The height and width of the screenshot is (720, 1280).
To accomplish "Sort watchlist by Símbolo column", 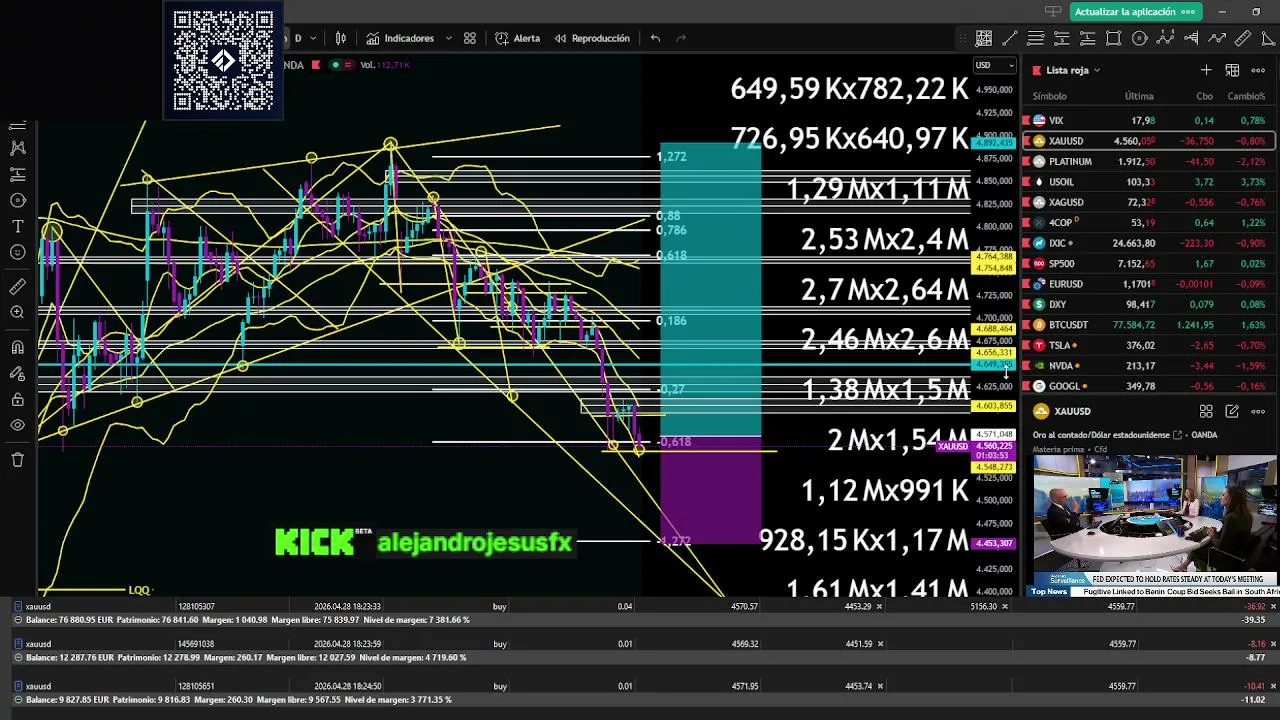I will [1049, 96].
